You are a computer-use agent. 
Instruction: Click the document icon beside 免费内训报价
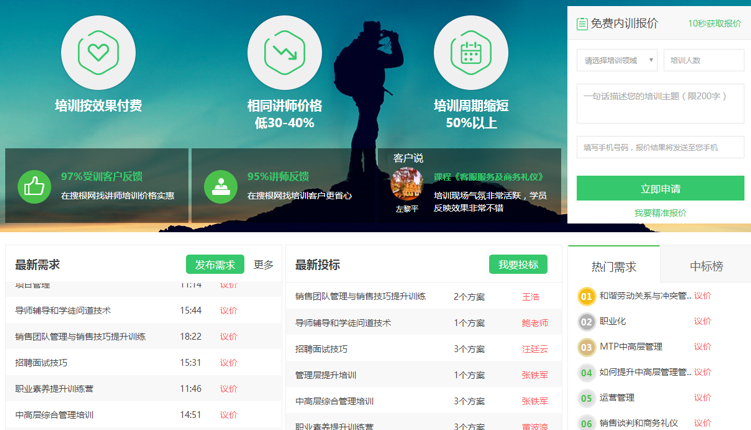pyautogui.click(x=582, y=23)
